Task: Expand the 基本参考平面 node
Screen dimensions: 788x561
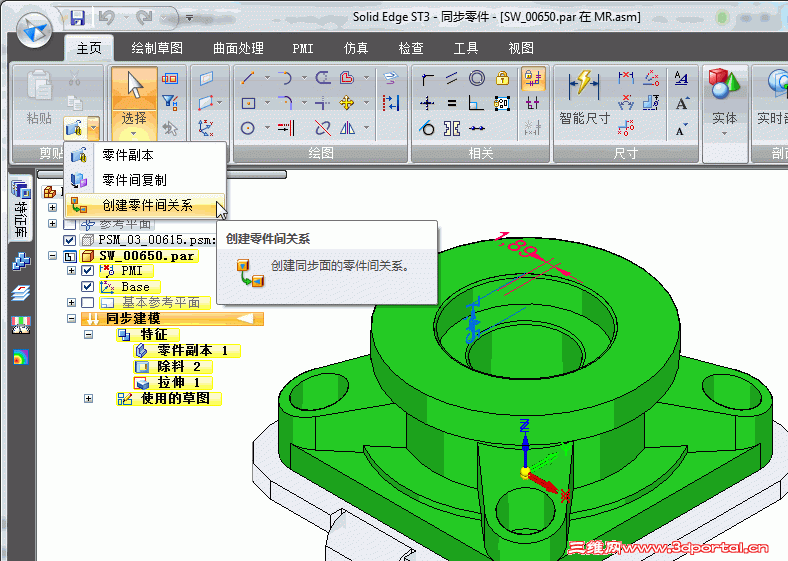Action: click(x=71, y=302)
